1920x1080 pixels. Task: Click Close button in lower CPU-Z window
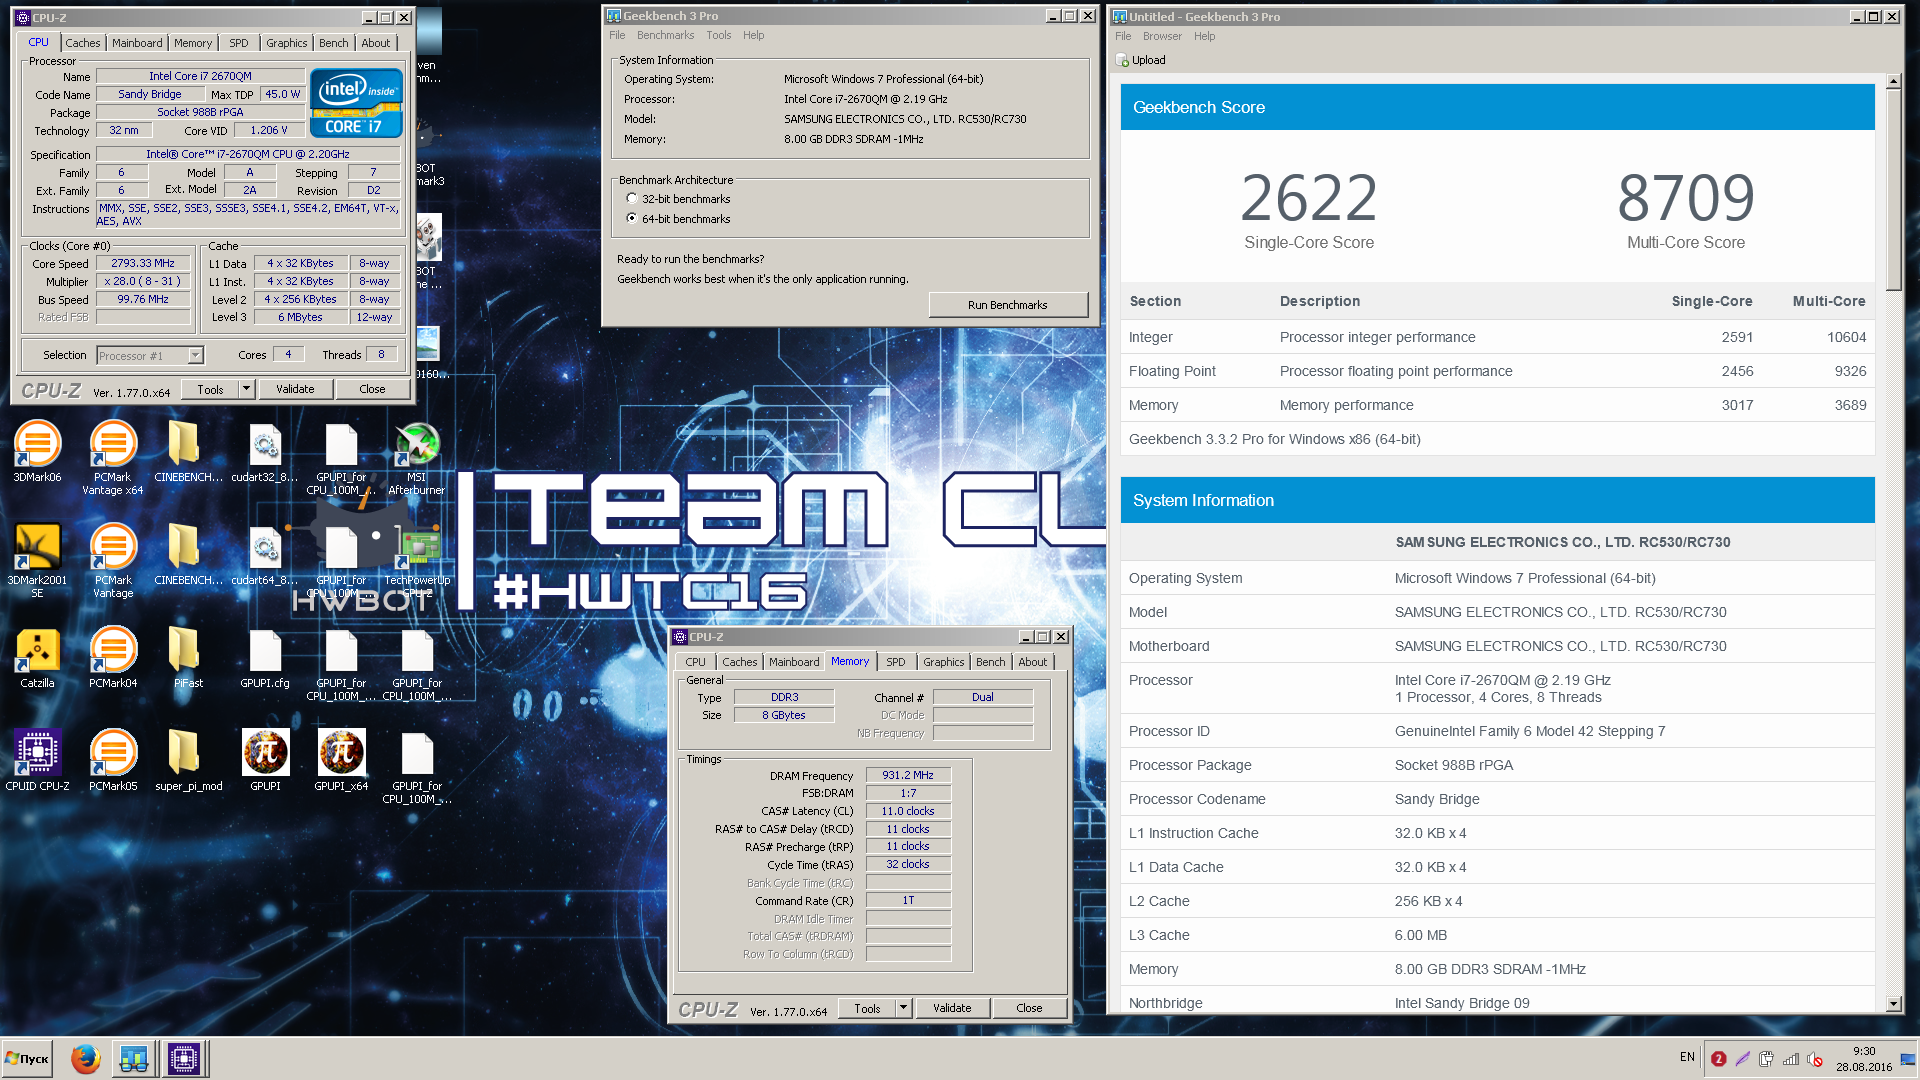(1029, 1008)
